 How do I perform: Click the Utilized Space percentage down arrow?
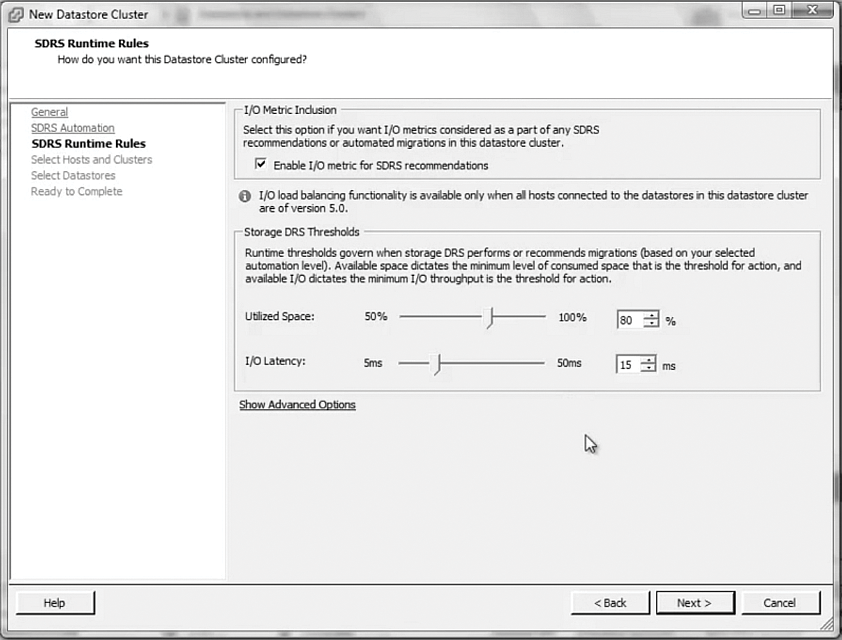(651, 324)
